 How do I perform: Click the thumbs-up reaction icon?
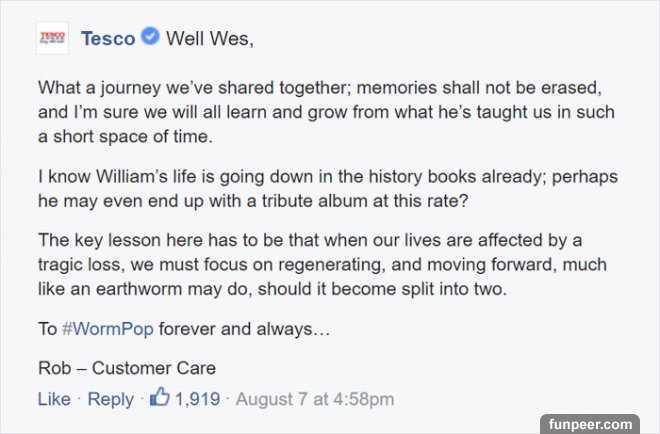tap(159, 398)
